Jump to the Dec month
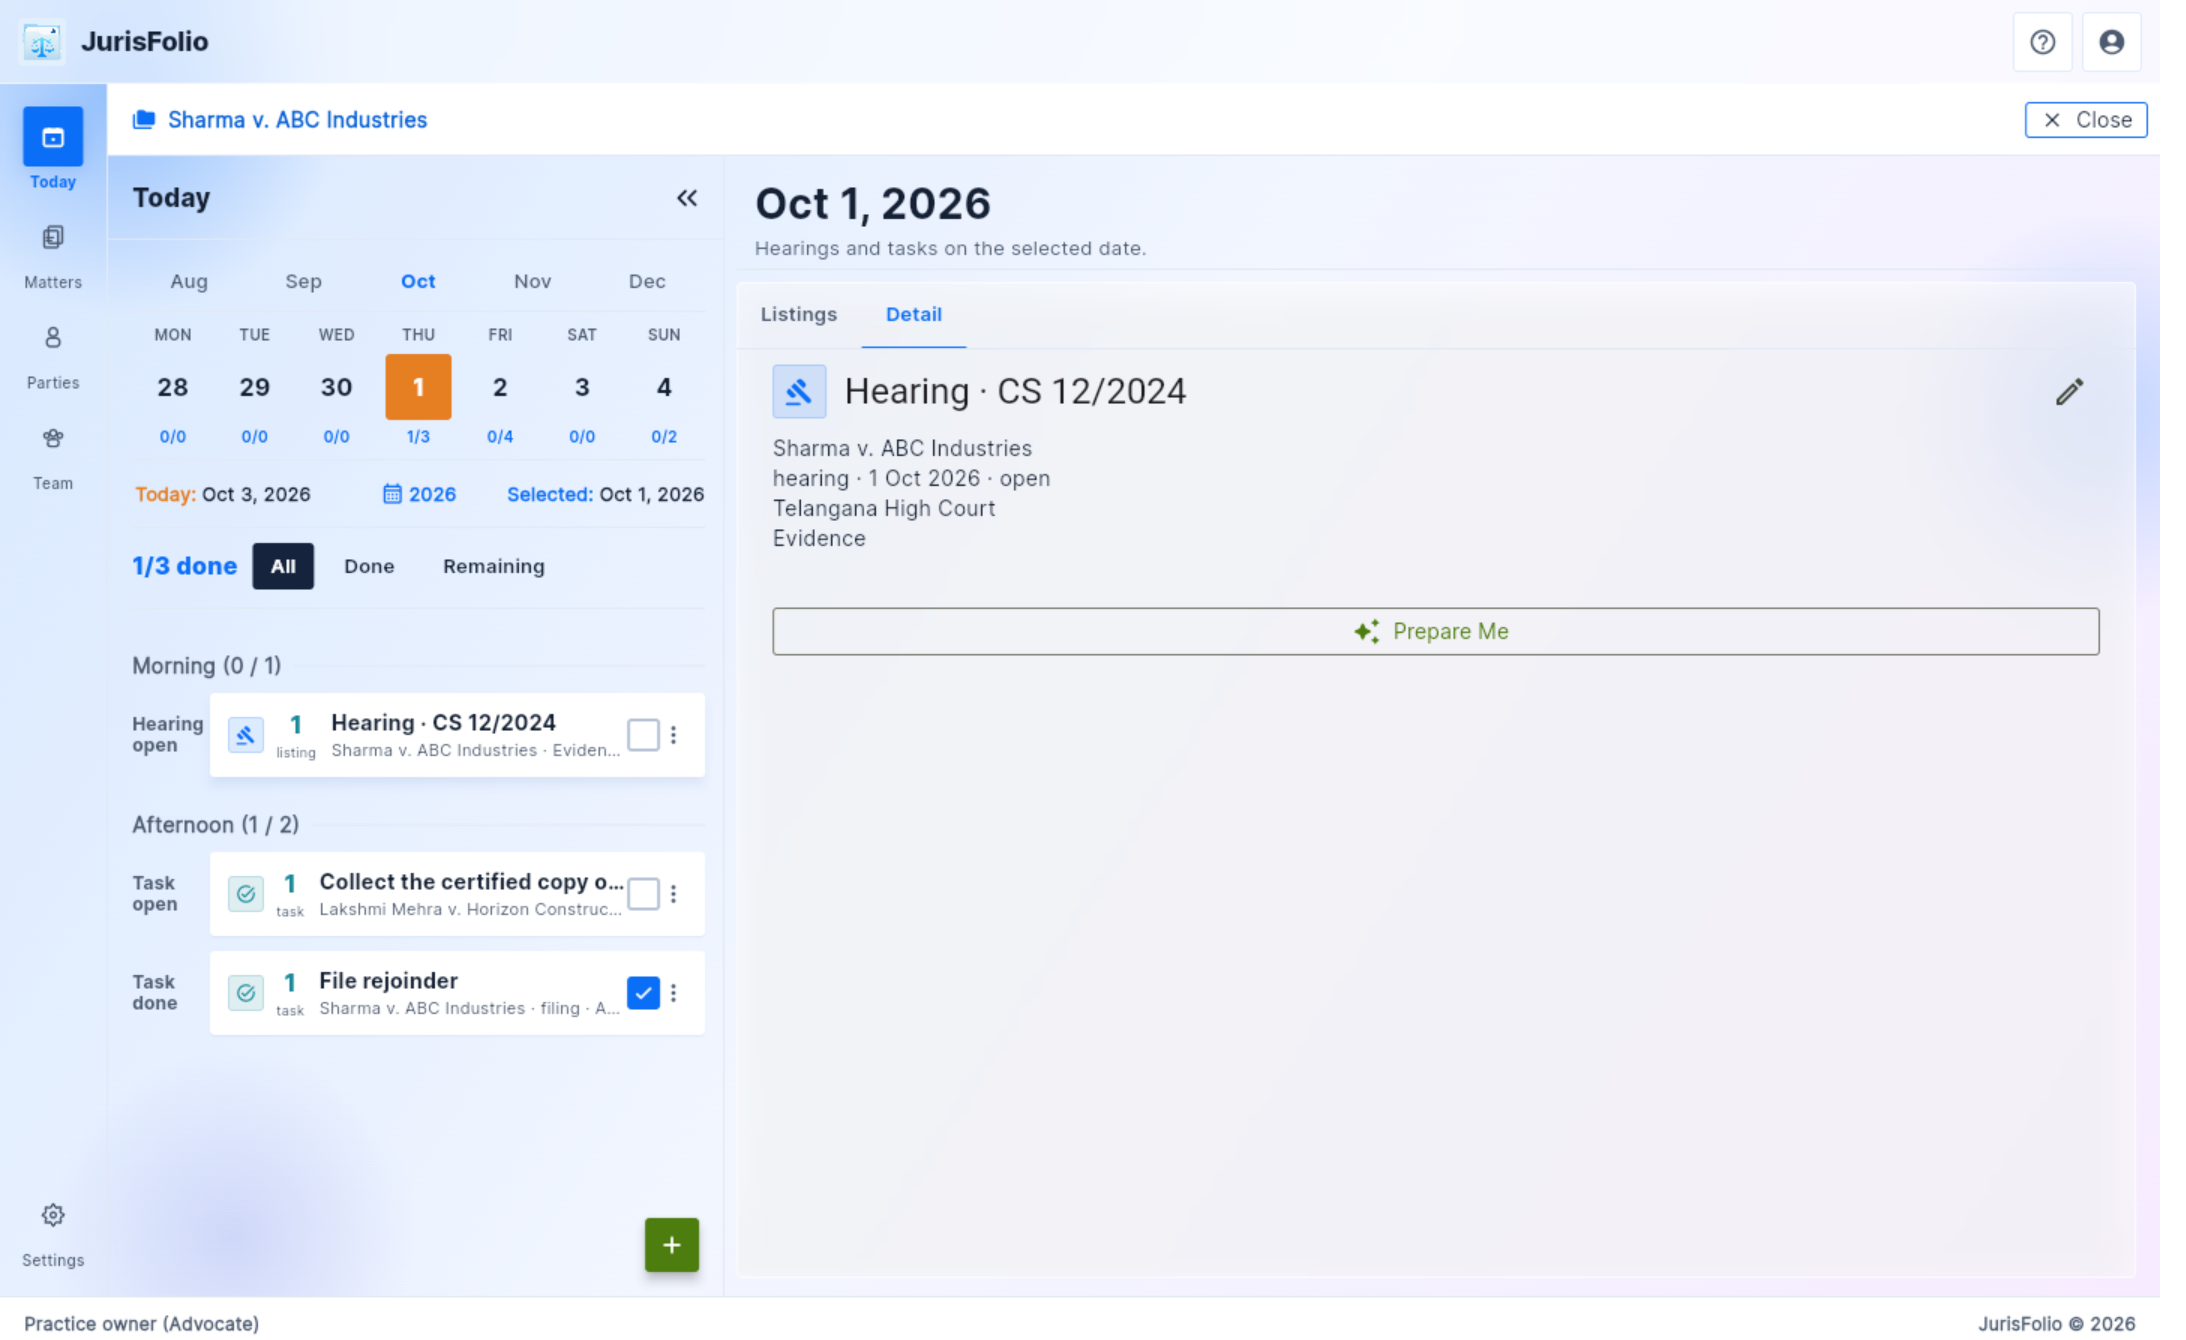This screenshot has height=1340, width=2186. [x=646, y=281]
